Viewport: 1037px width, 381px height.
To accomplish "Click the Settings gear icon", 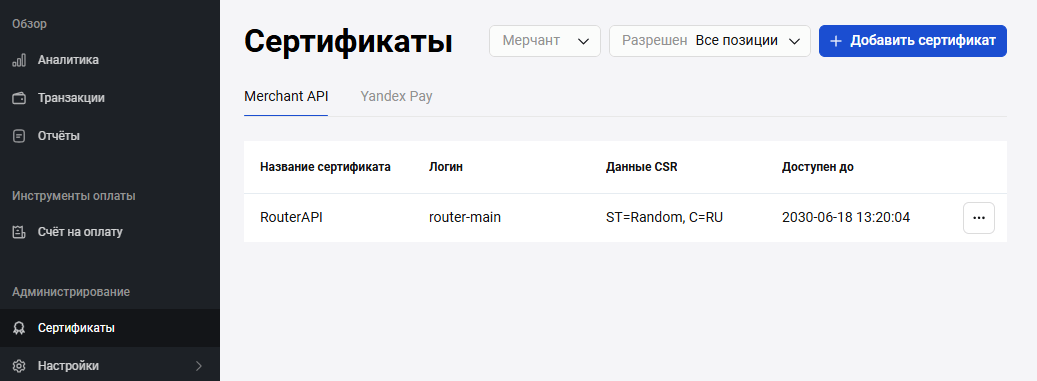I will 19,366.
